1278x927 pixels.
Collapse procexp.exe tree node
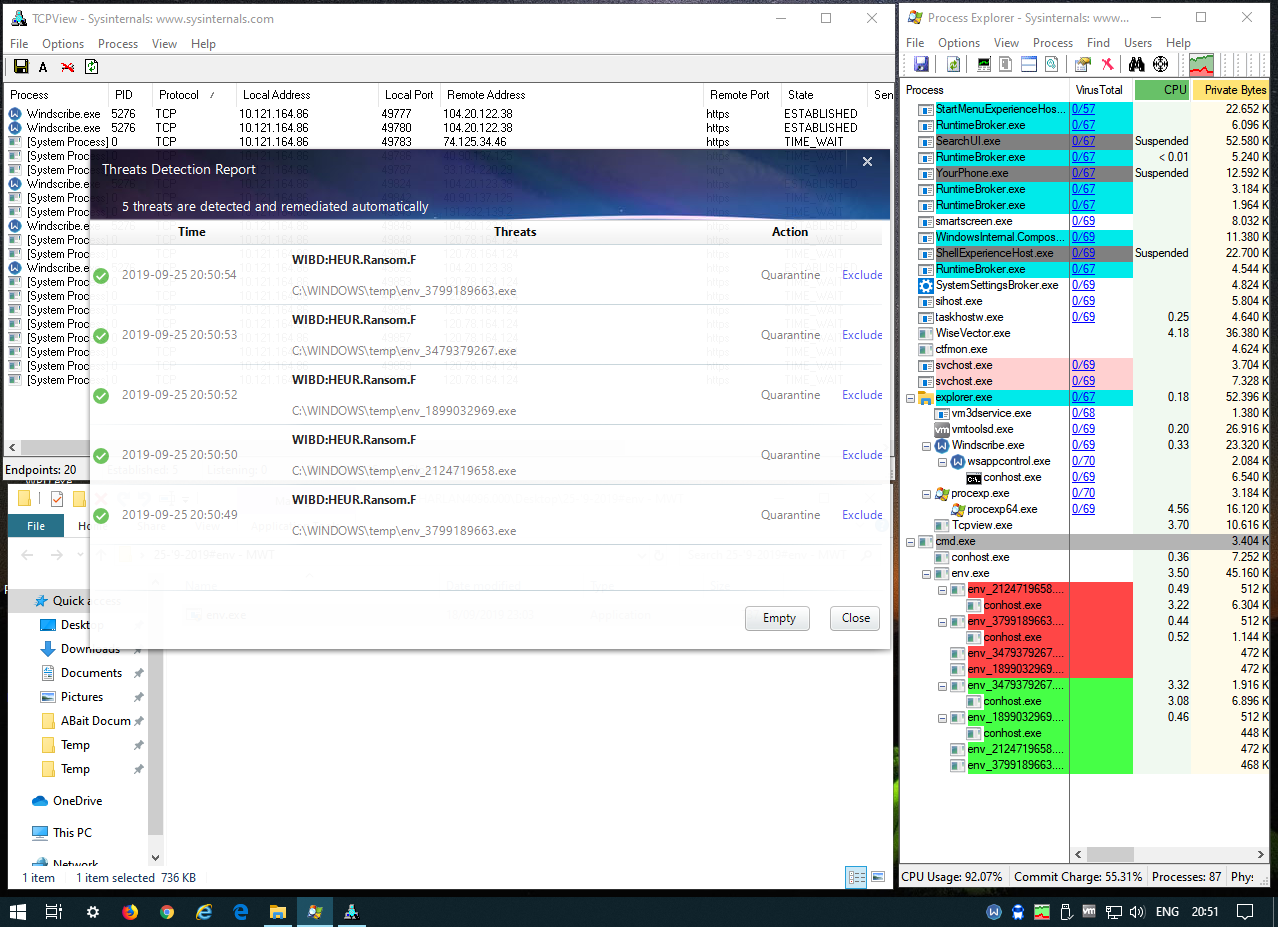pyautogui.click(x=927, y=493)
